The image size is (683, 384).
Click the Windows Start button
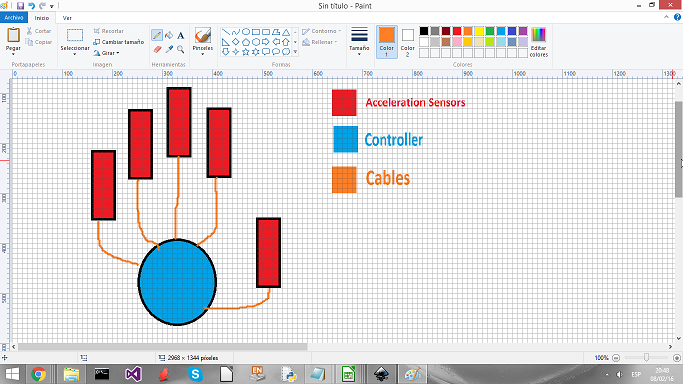[x=12, y=374]
